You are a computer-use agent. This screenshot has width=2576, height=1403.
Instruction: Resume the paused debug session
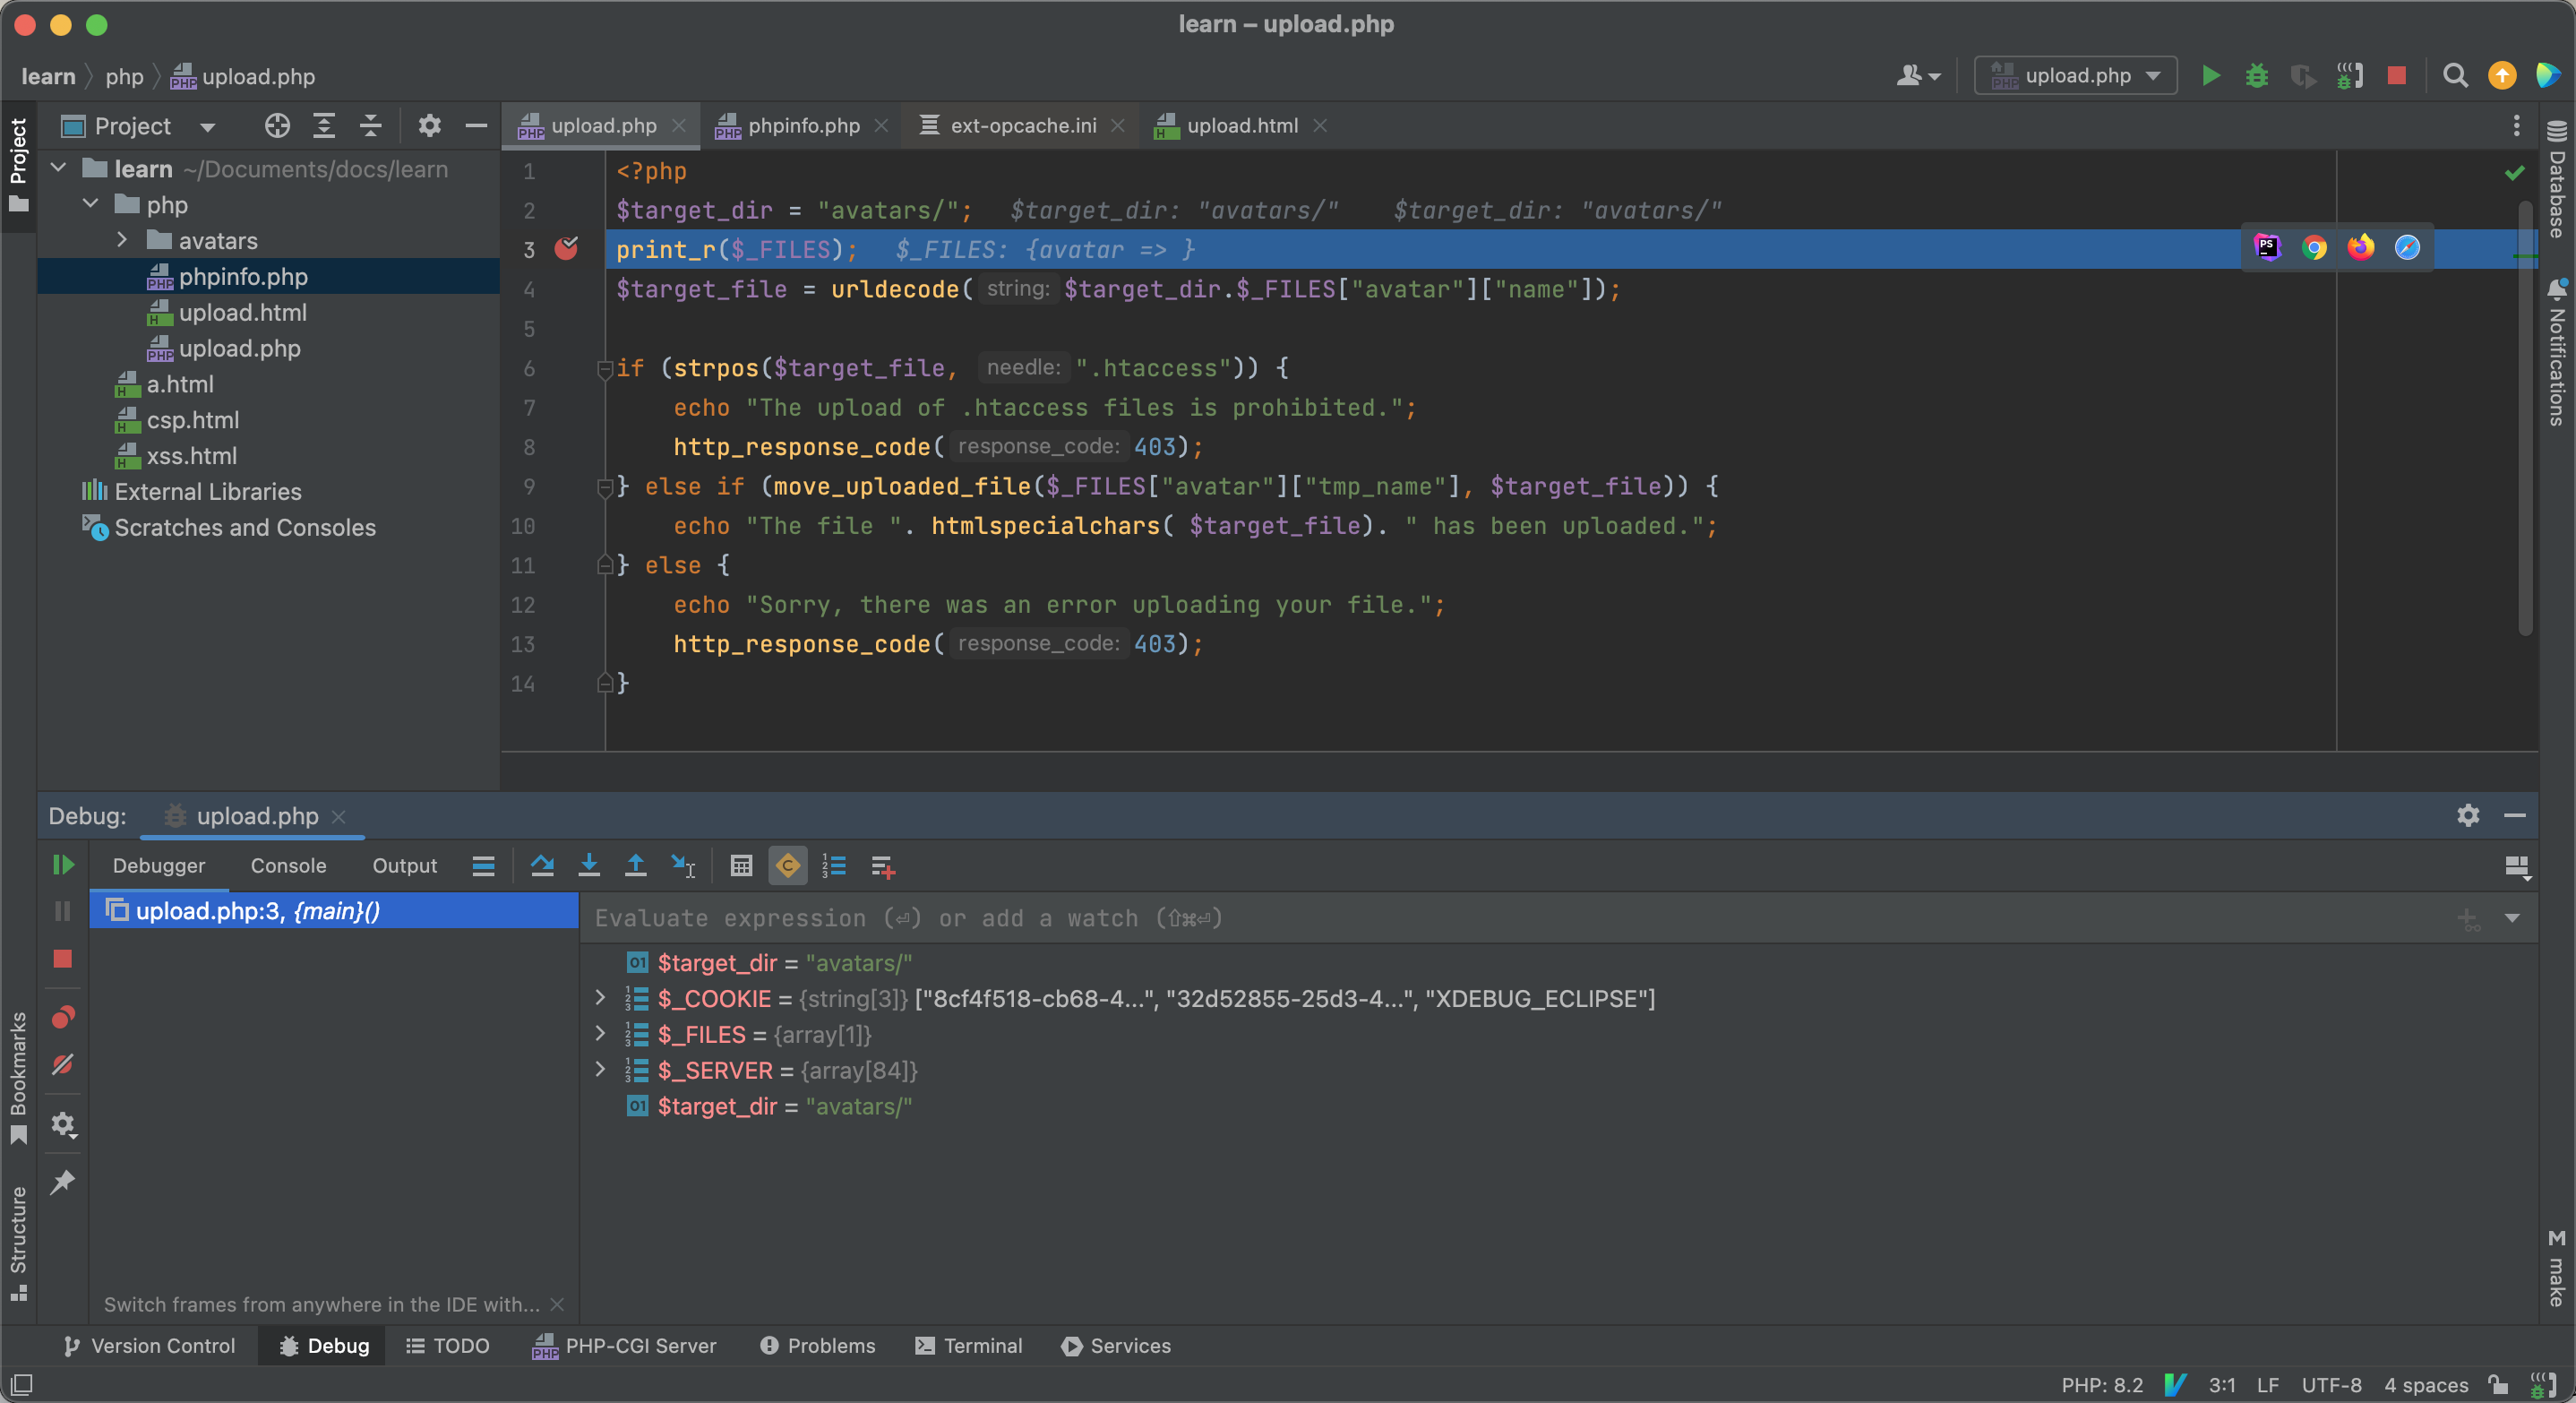click(63, 864)
